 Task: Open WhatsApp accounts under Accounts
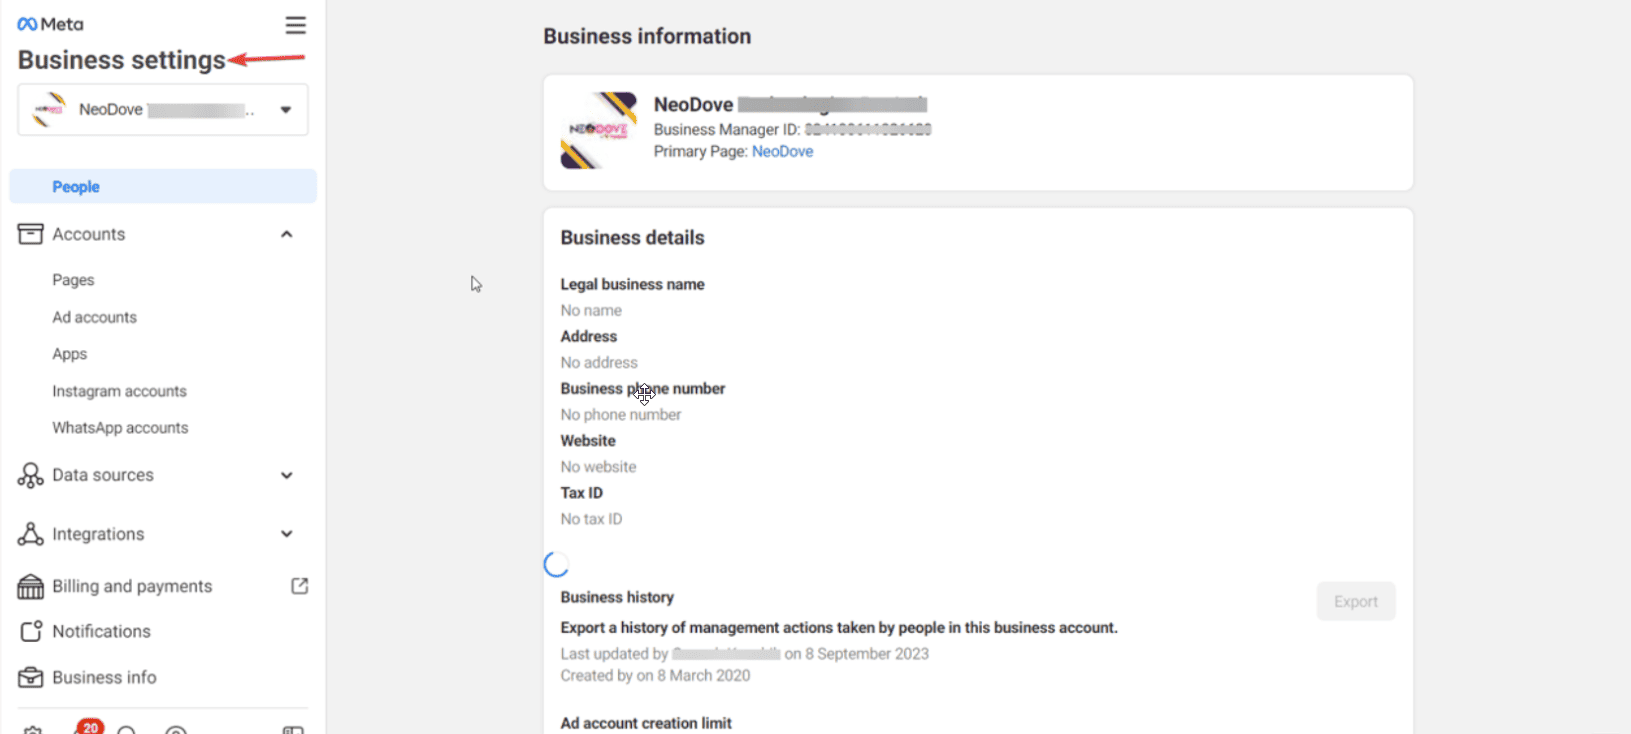tap(120, 428)
